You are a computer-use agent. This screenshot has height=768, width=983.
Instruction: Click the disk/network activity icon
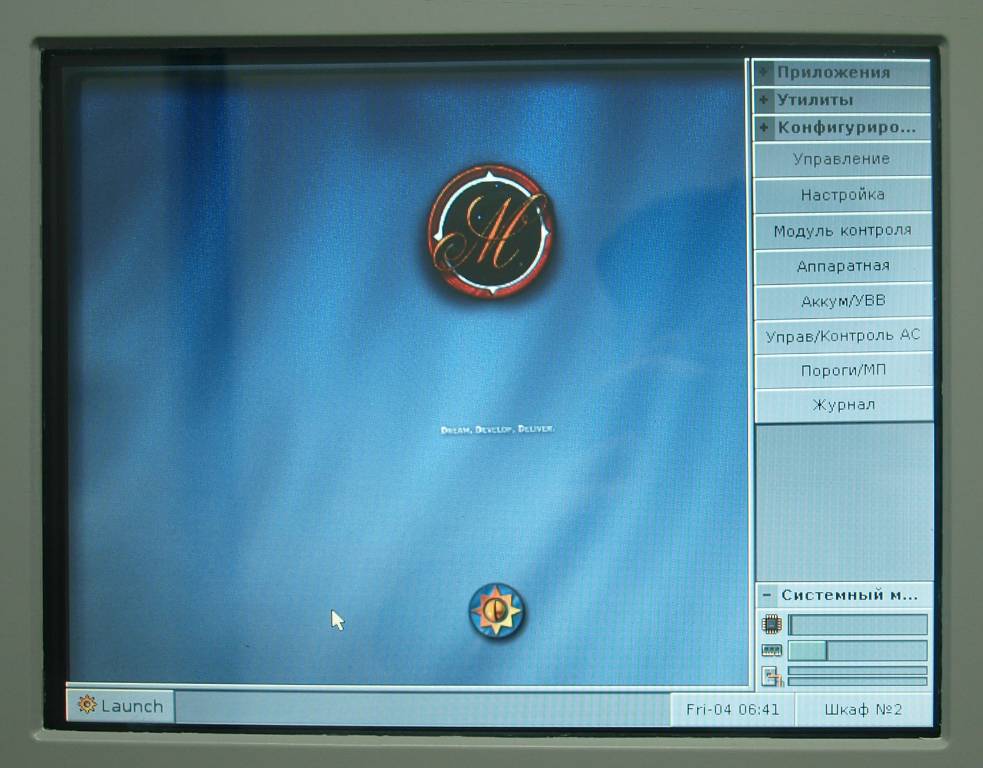click(772, 676)
